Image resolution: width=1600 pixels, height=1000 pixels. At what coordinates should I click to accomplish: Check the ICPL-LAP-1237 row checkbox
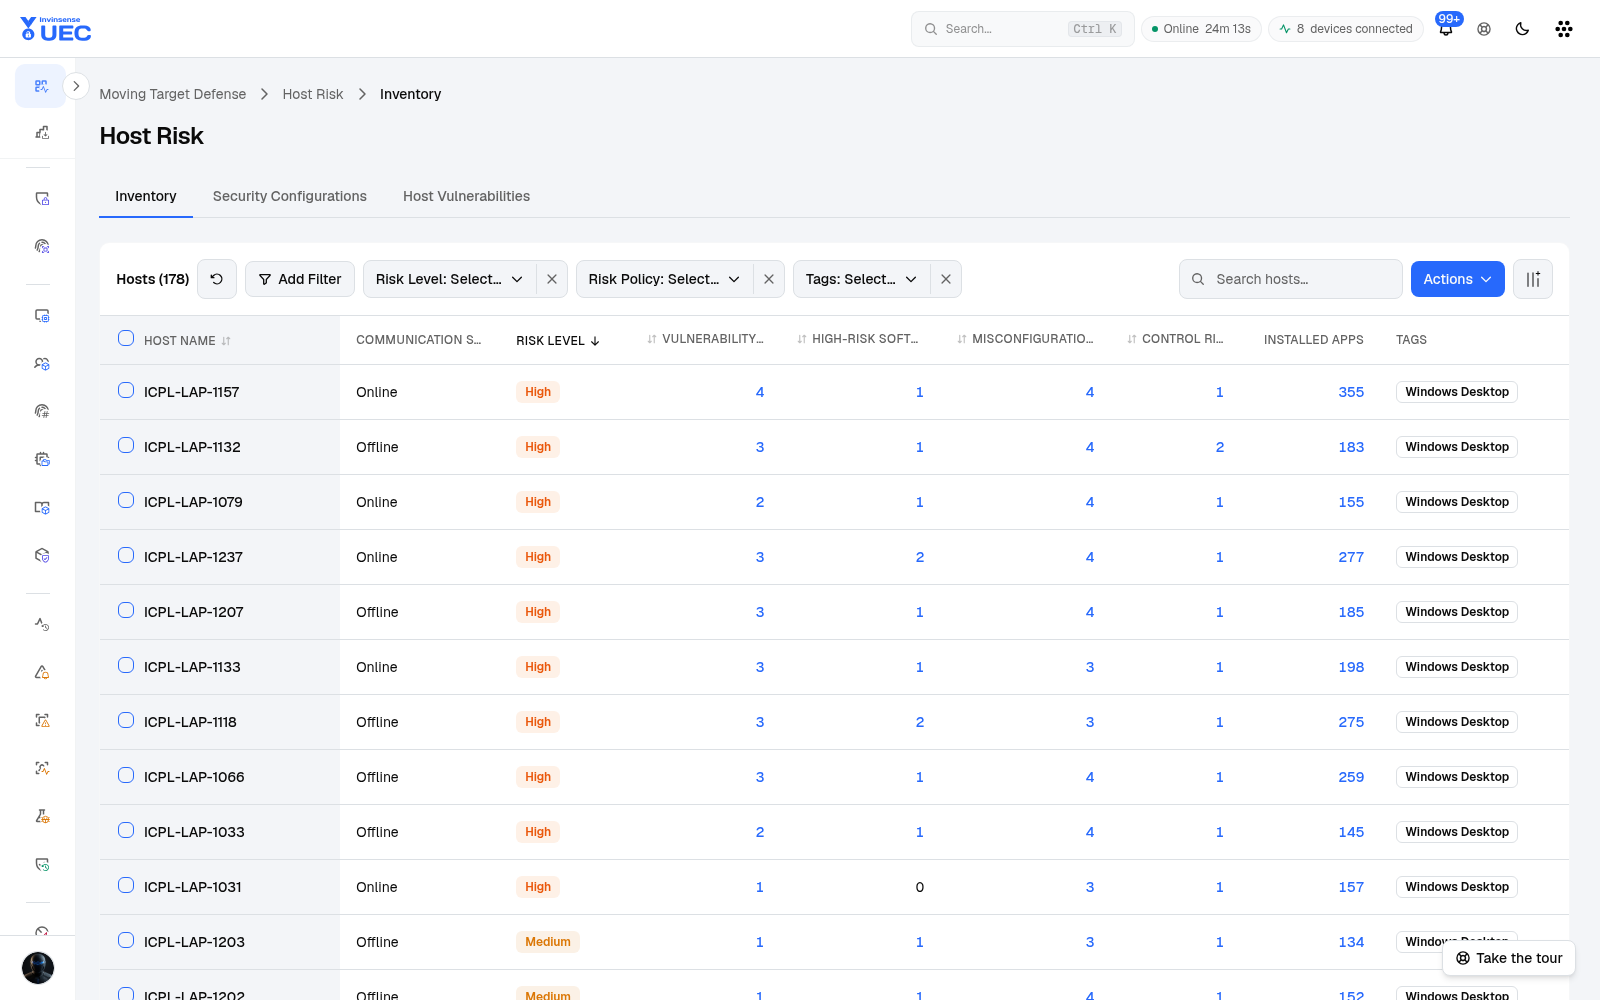tap(126, 556)
